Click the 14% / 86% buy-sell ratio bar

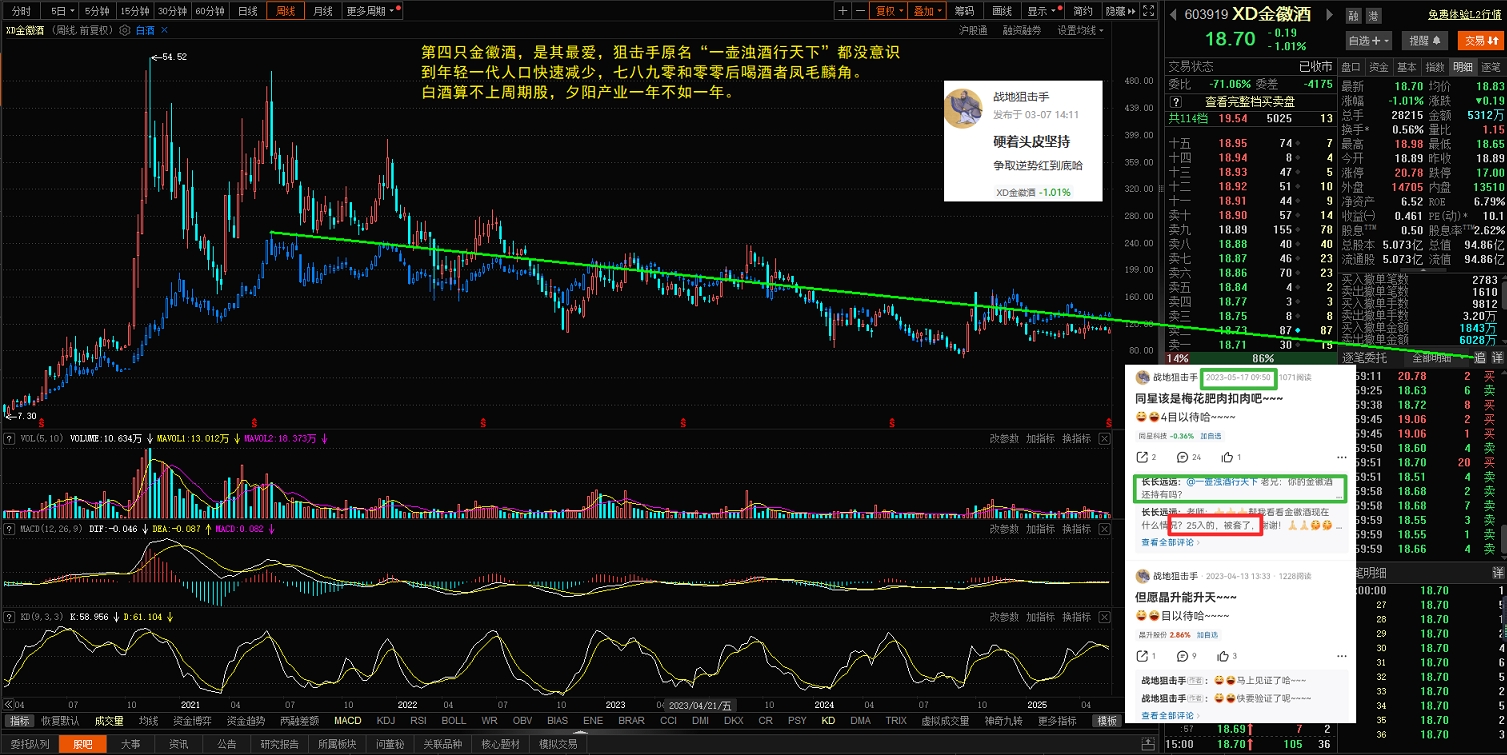tap(1250, 358)
